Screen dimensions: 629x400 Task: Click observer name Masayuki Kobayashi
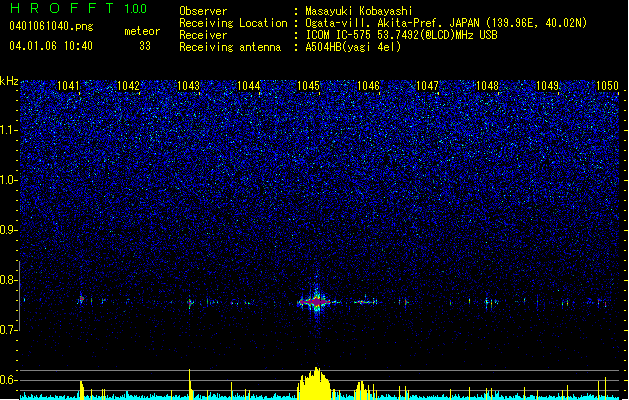click(x=359, y=11)
